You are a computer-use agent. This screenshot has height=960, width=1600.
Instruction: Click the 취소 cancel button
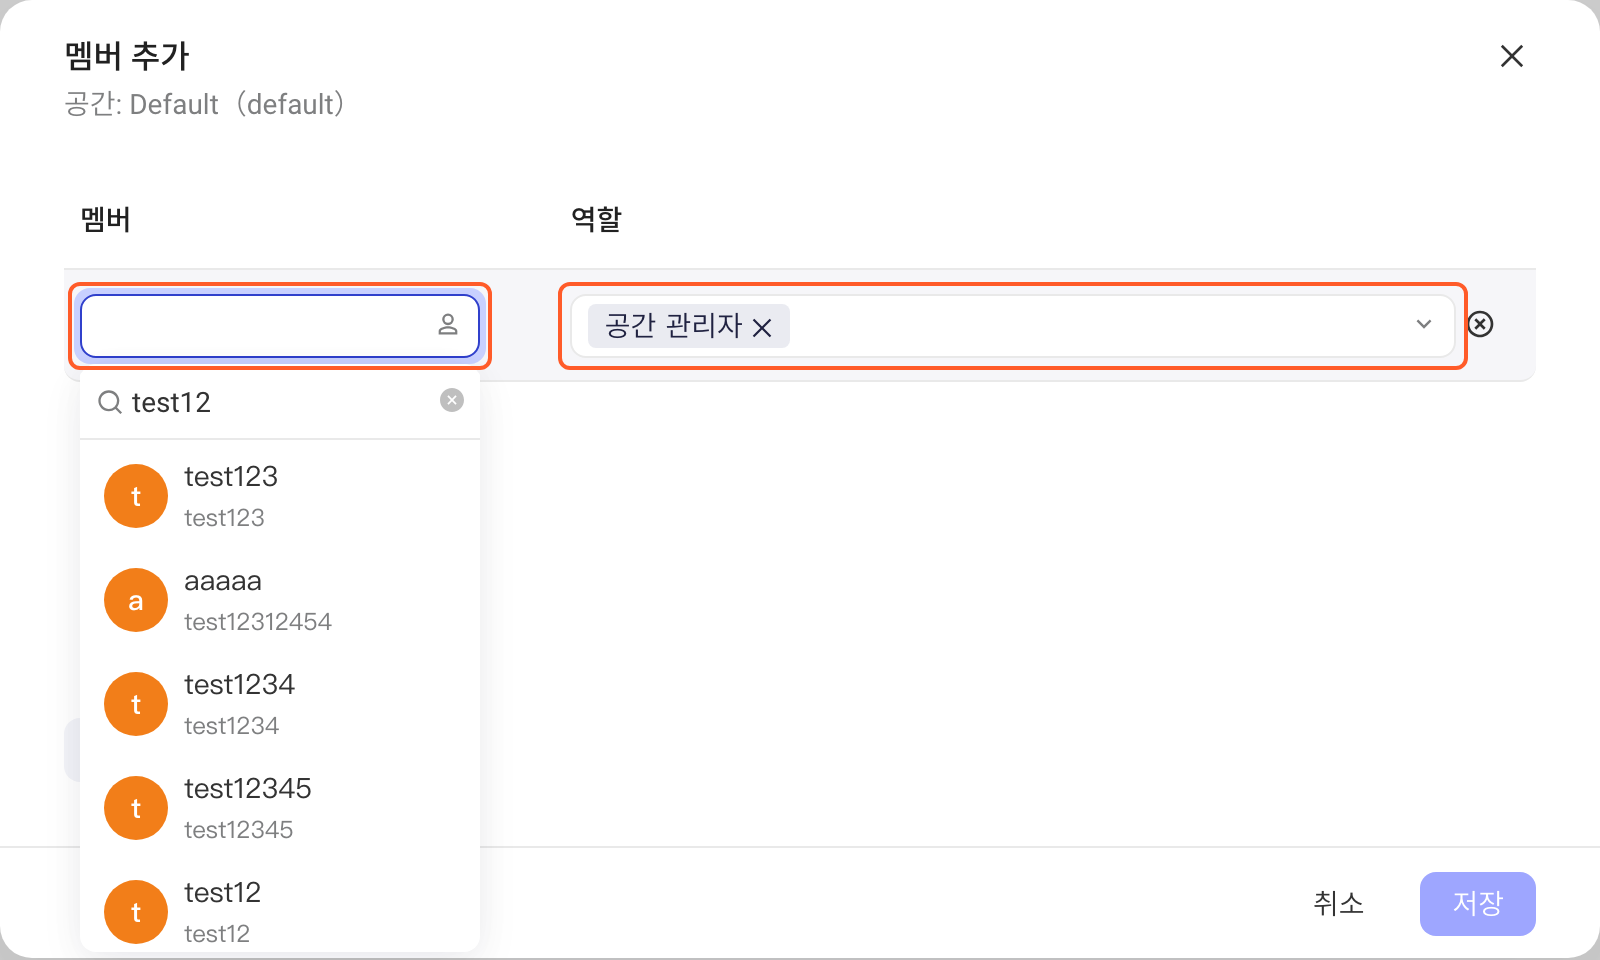coord(1338,904)
